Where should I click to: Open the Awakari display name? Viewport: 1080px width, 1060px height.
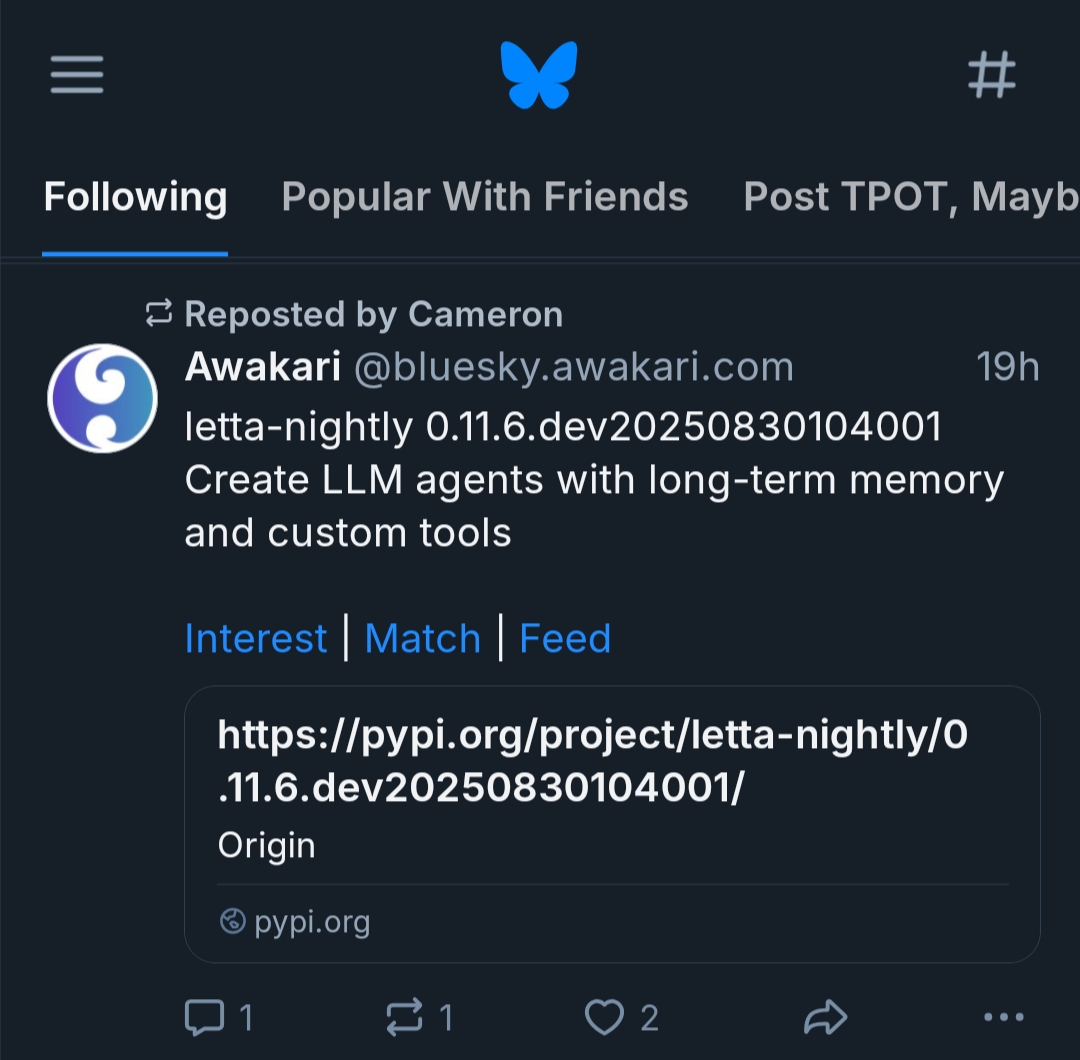[263, 367]
